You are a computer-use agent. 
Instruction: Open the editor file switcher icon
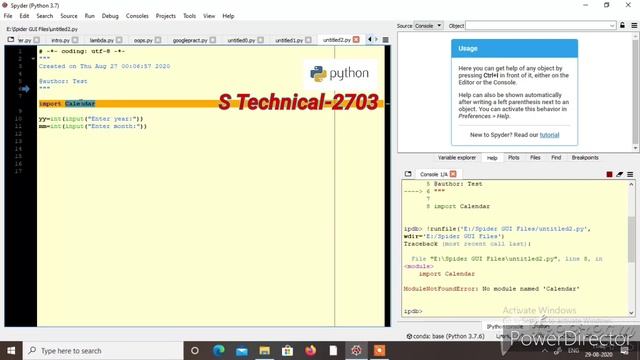[11, 40]
